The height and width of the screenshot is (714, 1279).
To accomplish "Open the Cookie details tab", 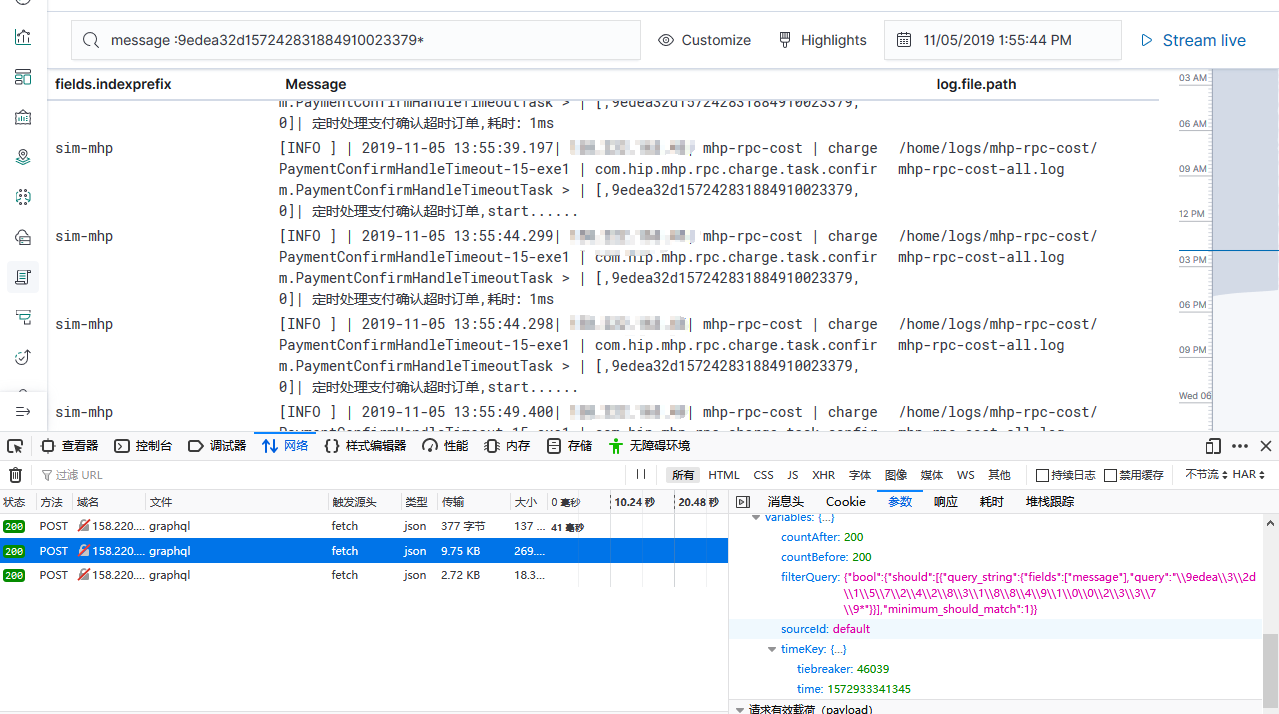I will click(x=846, y=502).
